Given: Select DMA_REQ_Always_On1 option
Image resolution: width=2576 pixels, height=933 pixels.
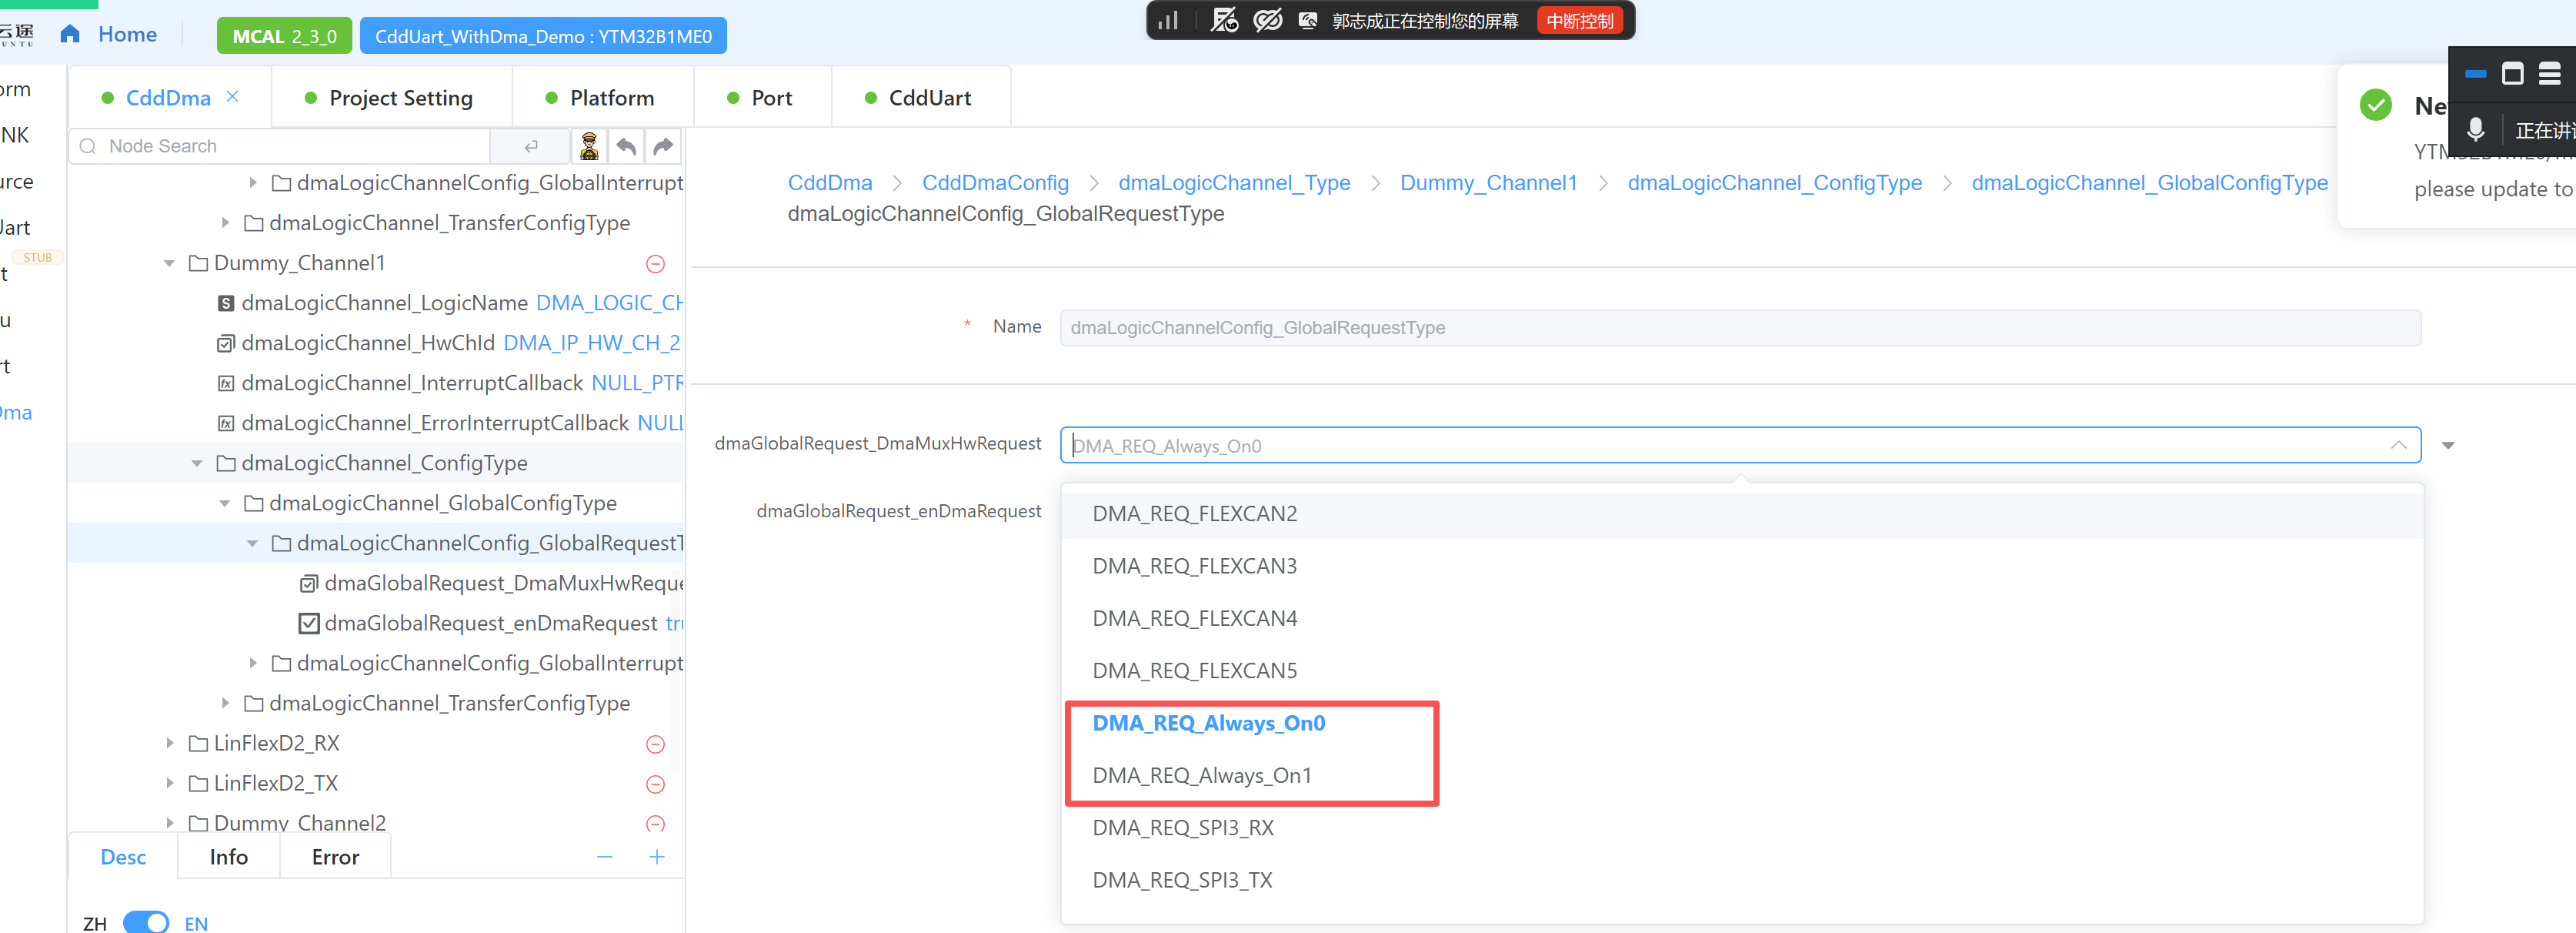Looking at the screenshot, I should [x=1201, y=775].
